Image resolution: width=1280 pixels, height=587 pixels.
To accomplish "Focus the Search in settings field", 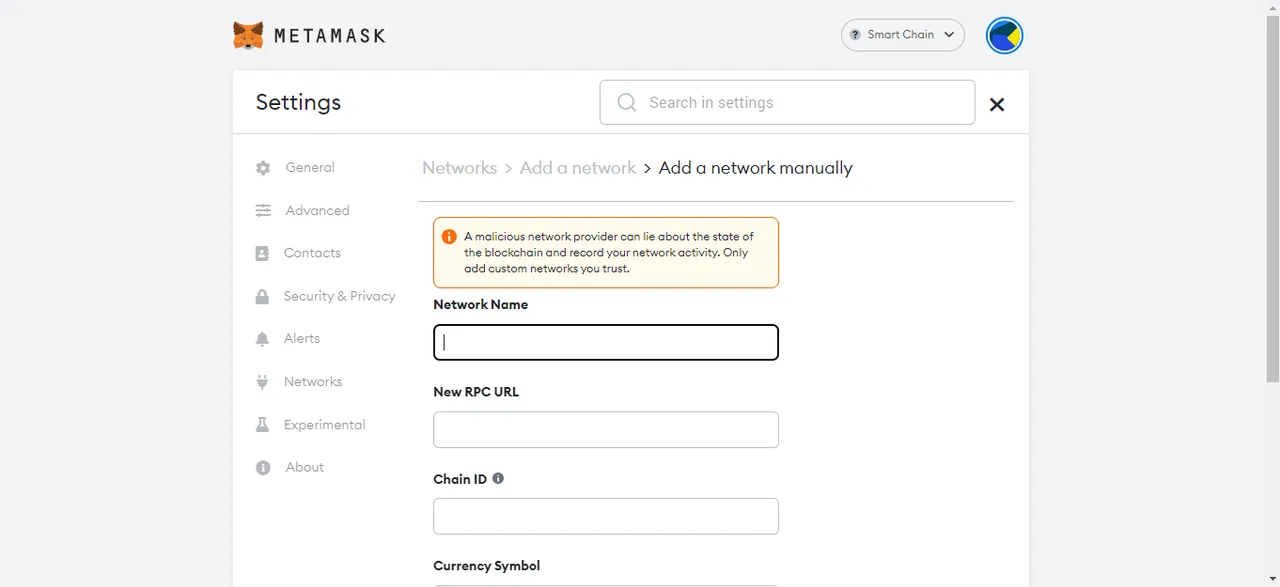I will click(787, 103).
